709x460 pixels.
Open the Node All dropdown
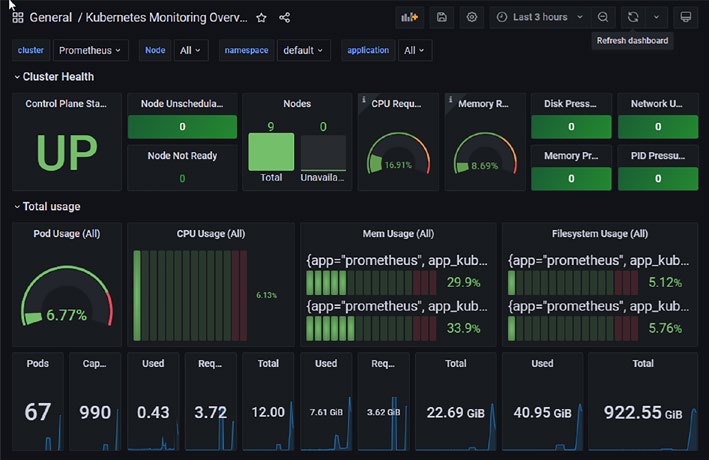190,50
